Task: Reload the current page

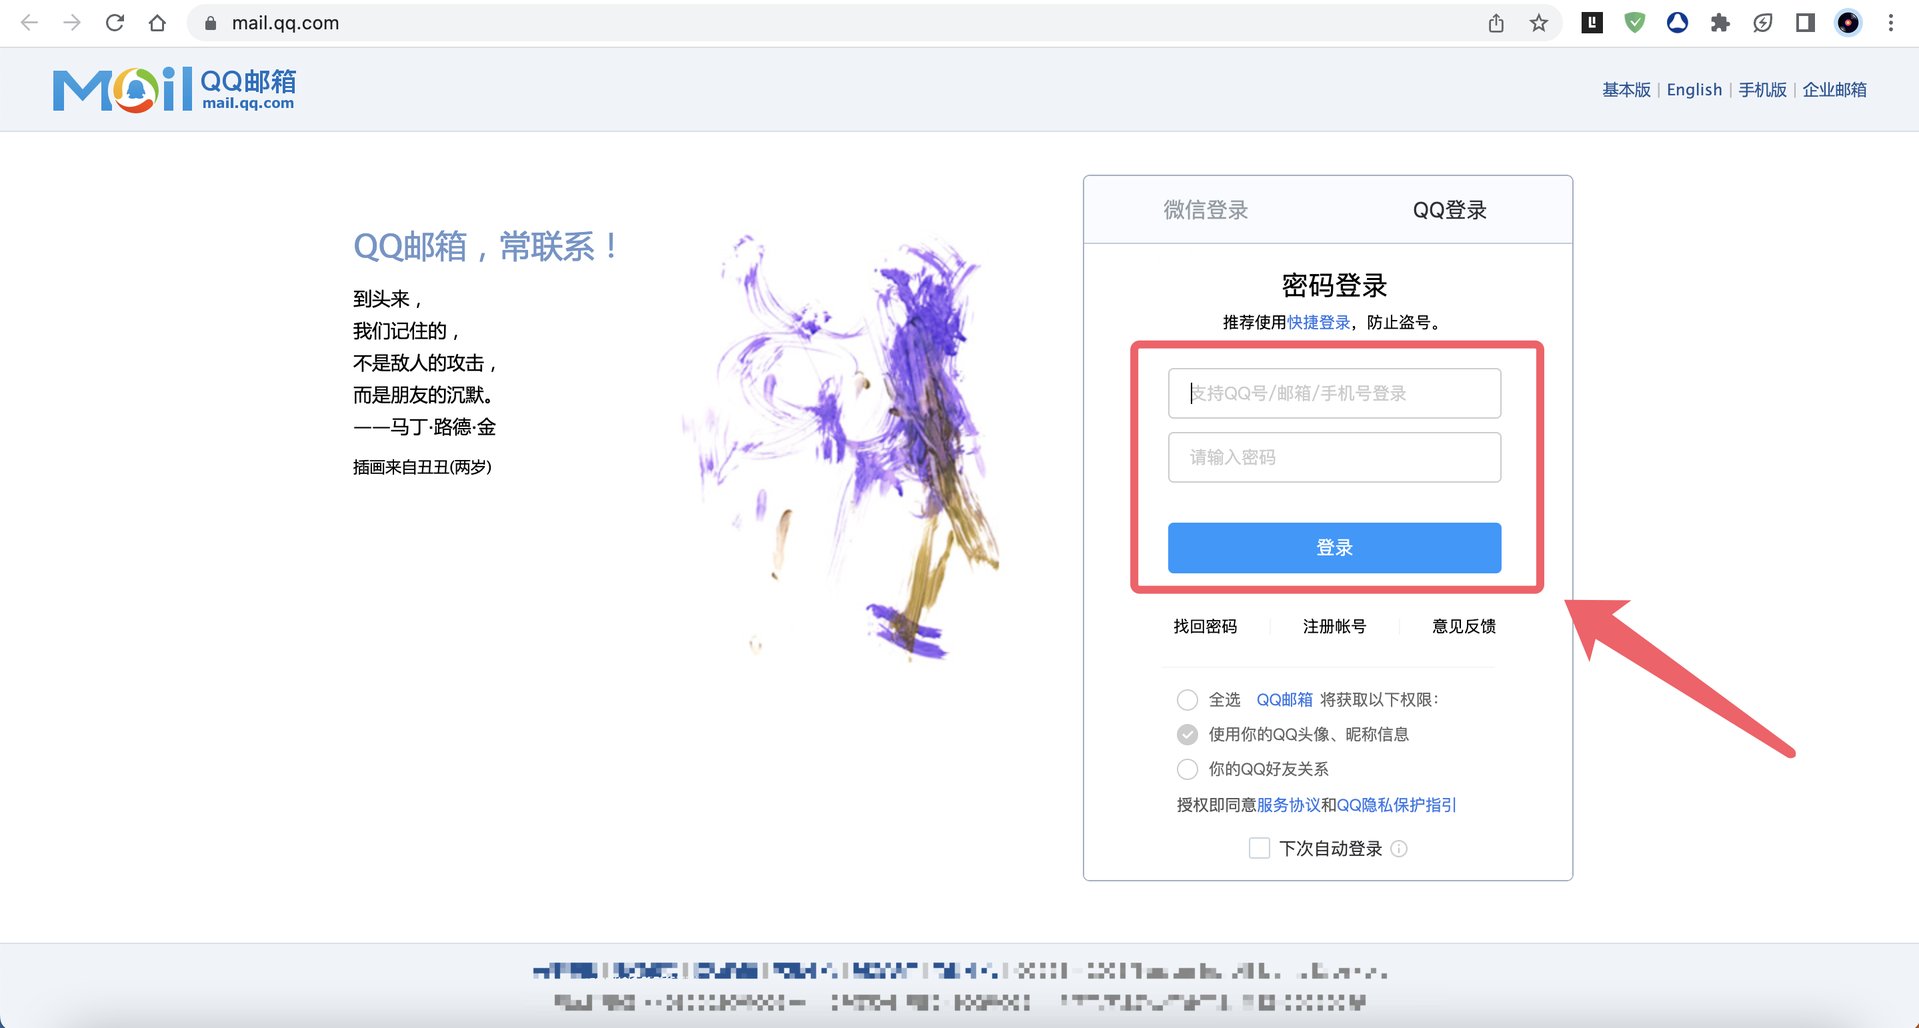Action: pos(114,22)
